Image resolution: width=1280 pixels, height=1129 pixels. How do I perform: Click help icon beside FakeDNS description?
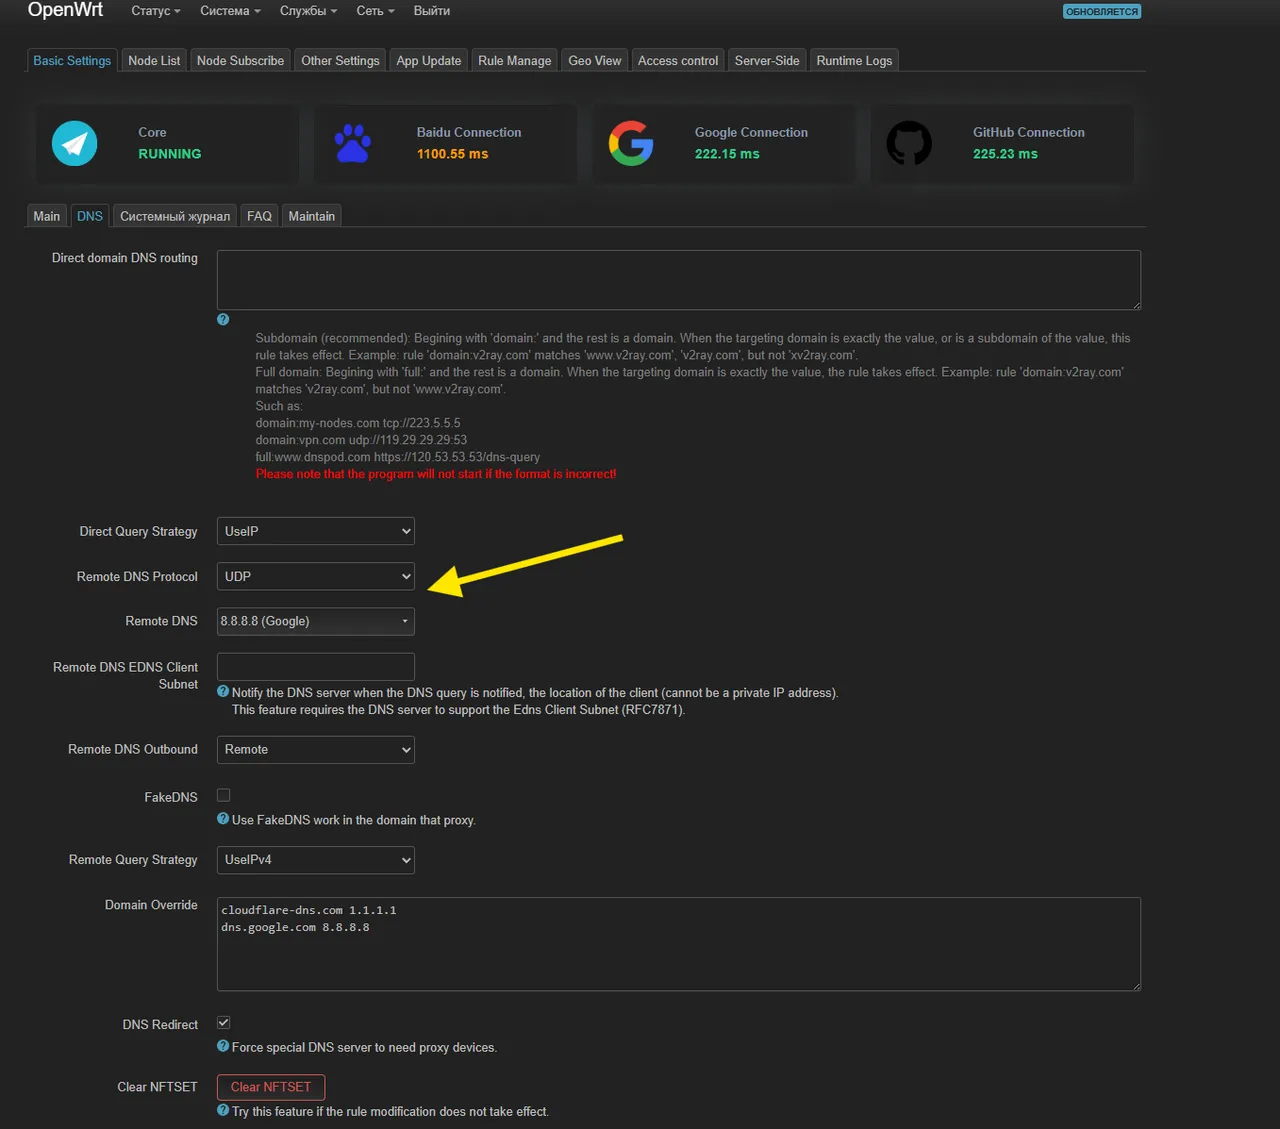pos(223,818)
